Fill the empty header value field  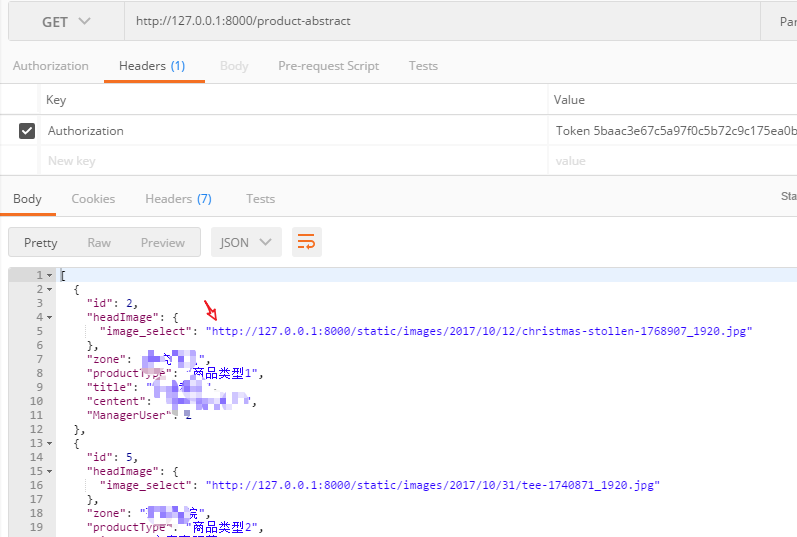point(673,161)
